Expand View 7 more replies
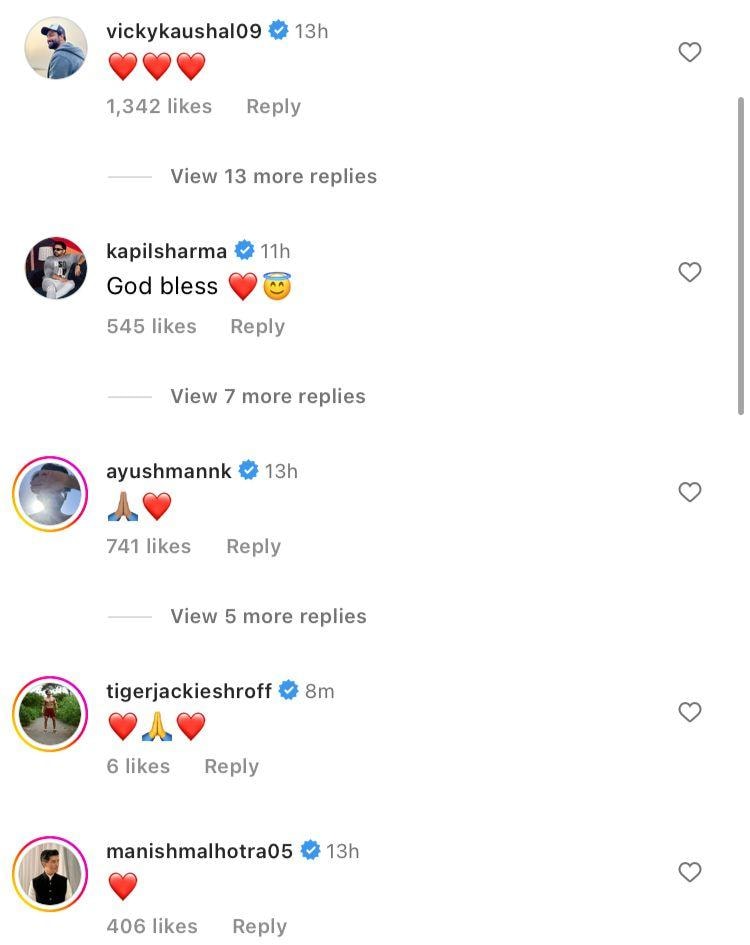The image size is (750, 945). click(267, 396)
